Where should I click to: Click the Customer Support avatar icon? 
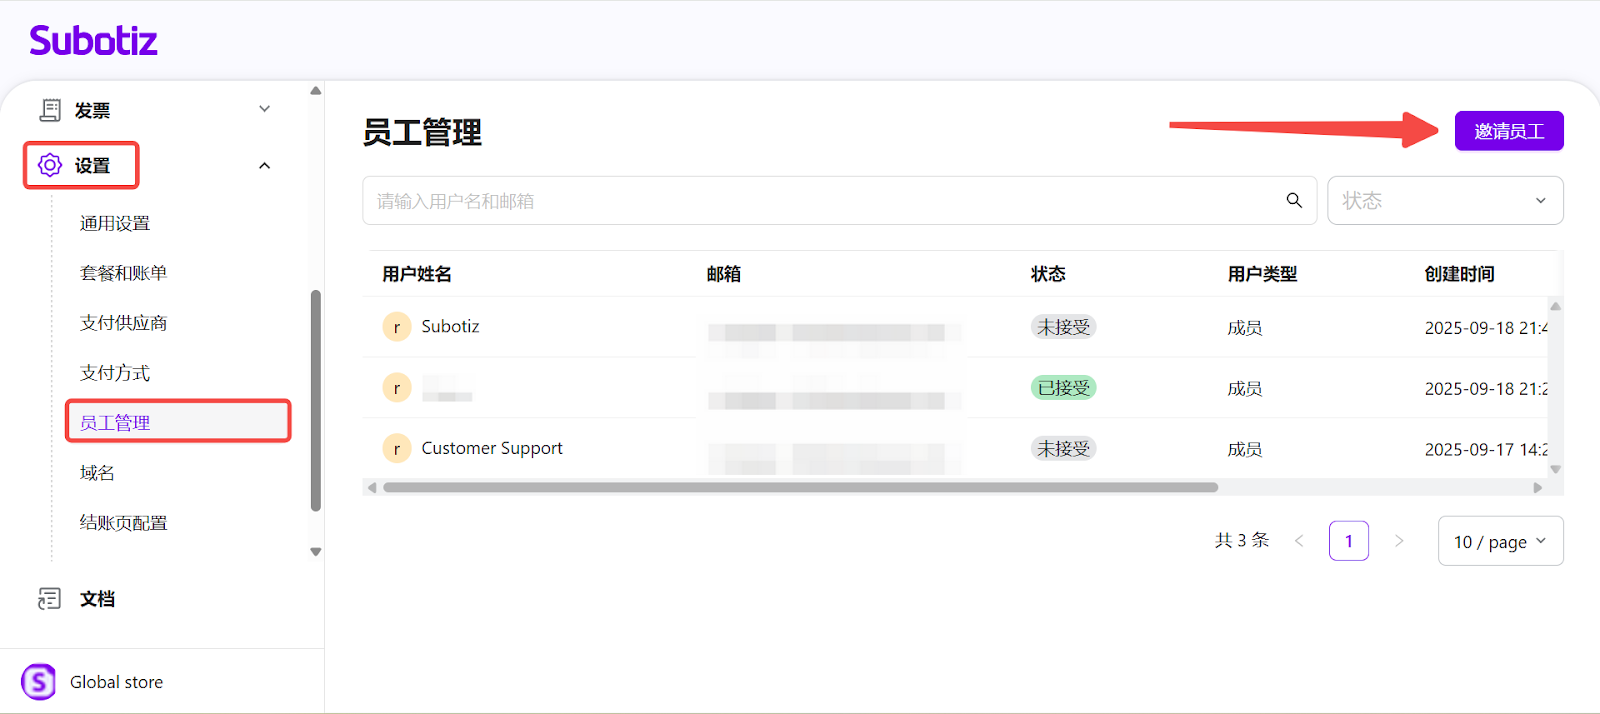[397, 449]
